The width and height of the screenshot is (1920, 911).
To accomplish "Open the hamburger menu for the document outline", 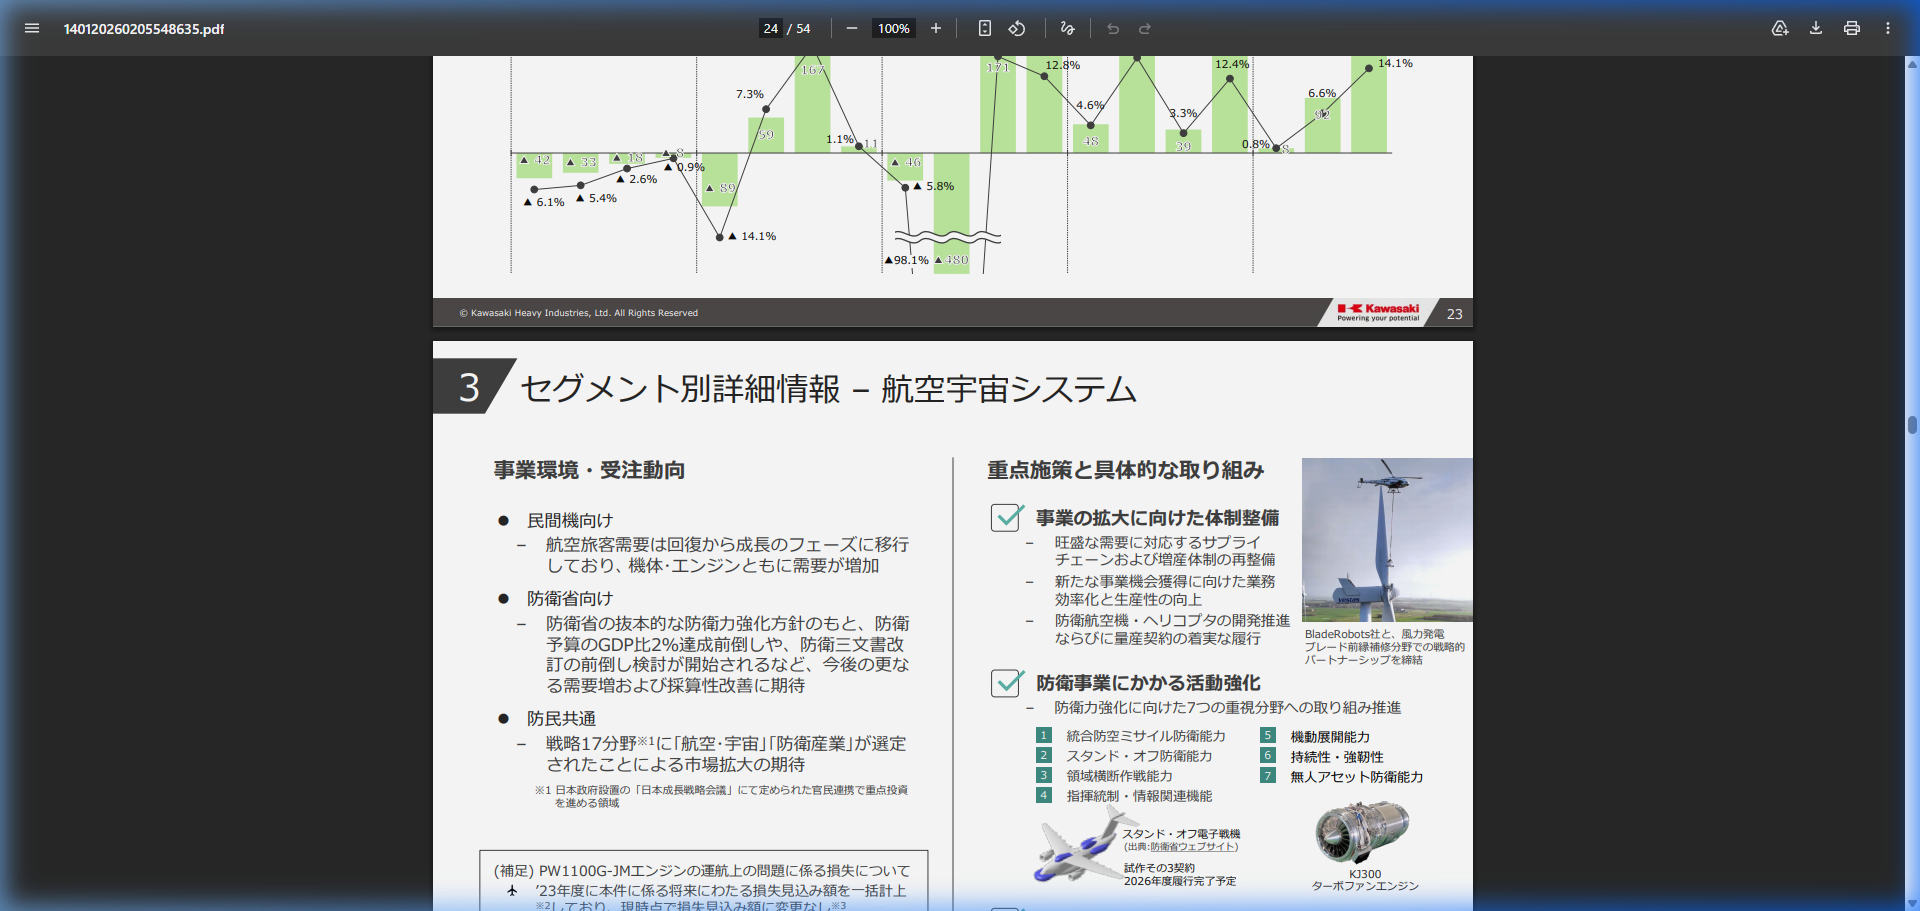I will [x=31, y=28].
